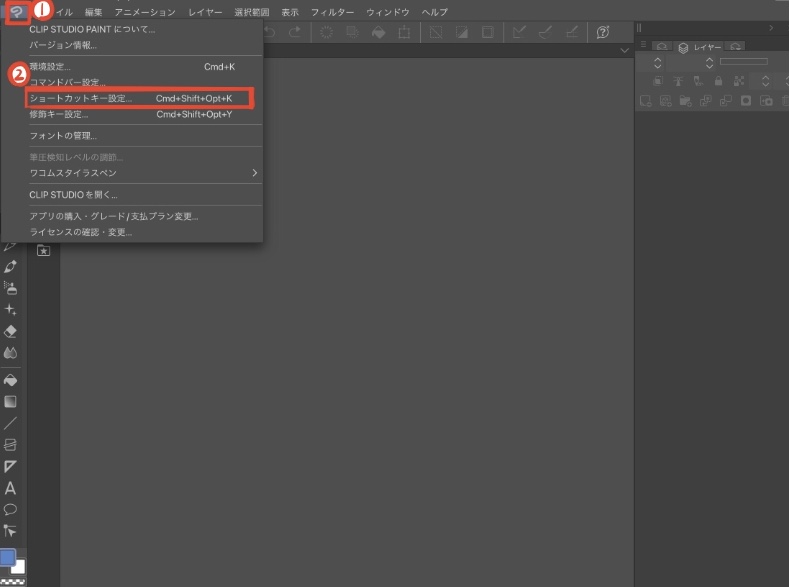Viewport: 789px width, 587px height.
Task: Switch to the レイヤー palette tab
Action: pyautogui.click(x=700, y=47)
